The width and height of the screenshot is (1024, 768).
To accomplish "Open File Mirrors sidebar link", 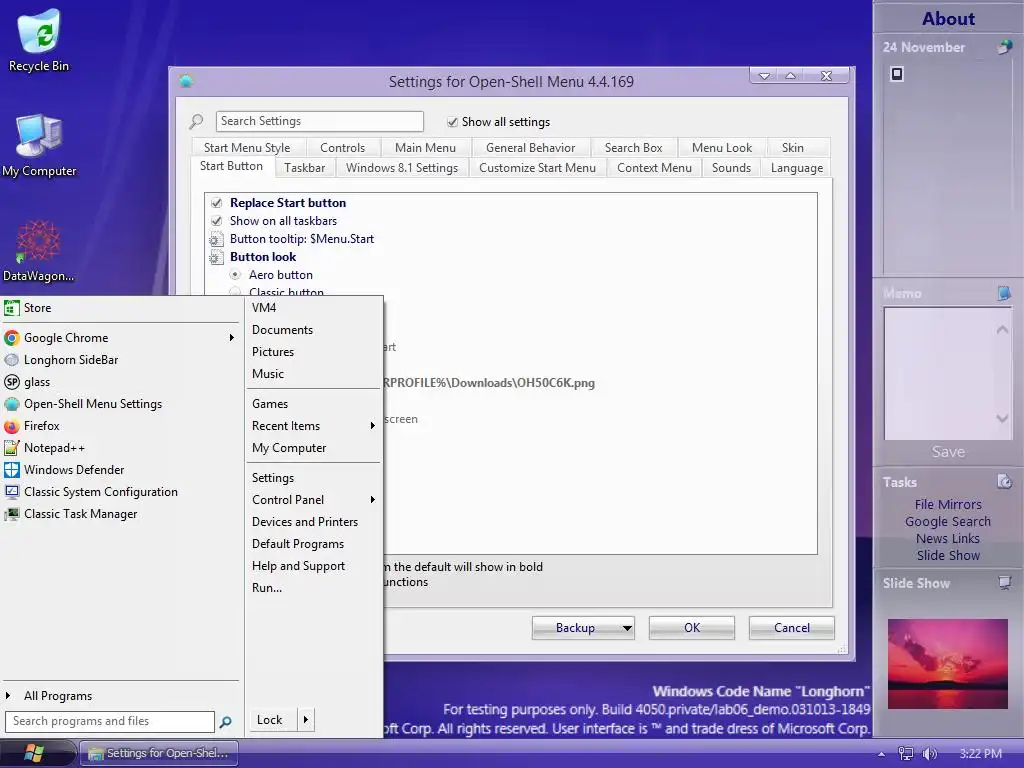I will coord(948,504).
